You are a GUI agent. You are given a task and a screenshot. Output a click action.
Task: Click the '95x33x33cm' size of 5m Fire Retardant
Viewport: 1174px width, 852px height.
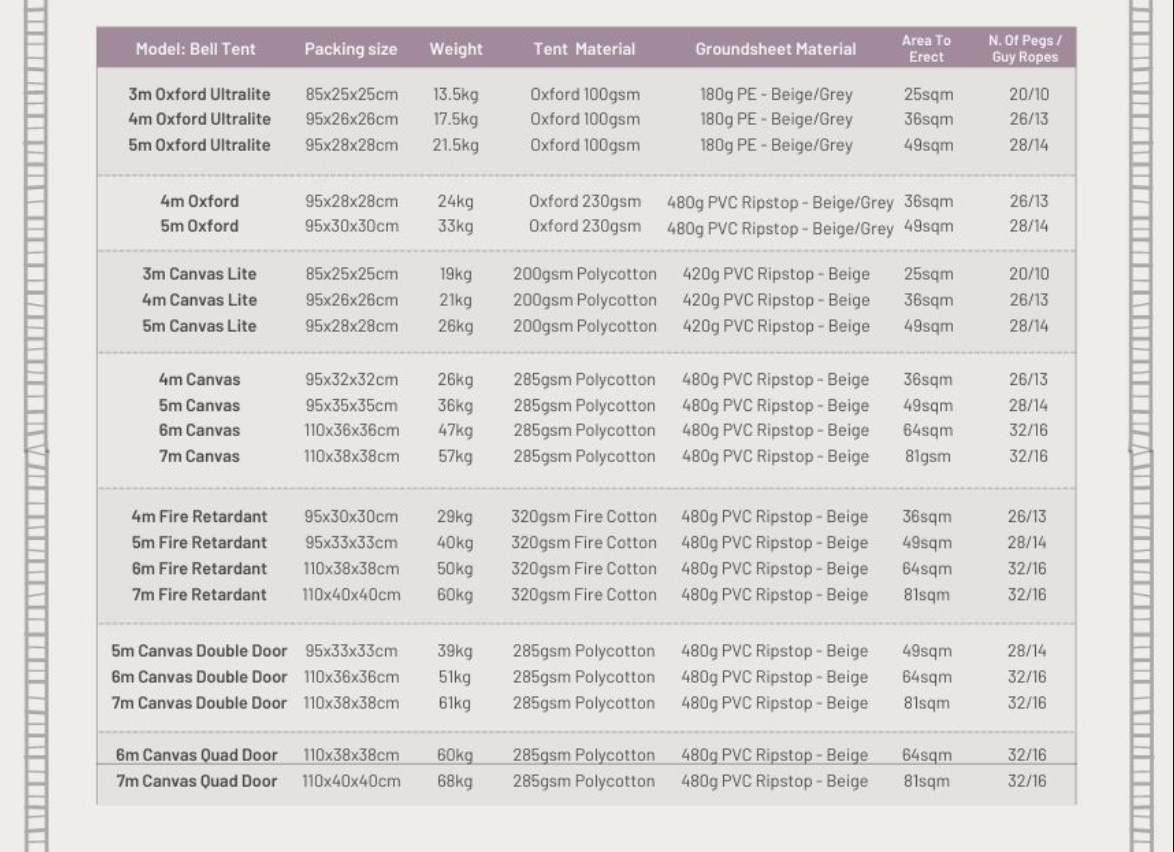[351, 543]
